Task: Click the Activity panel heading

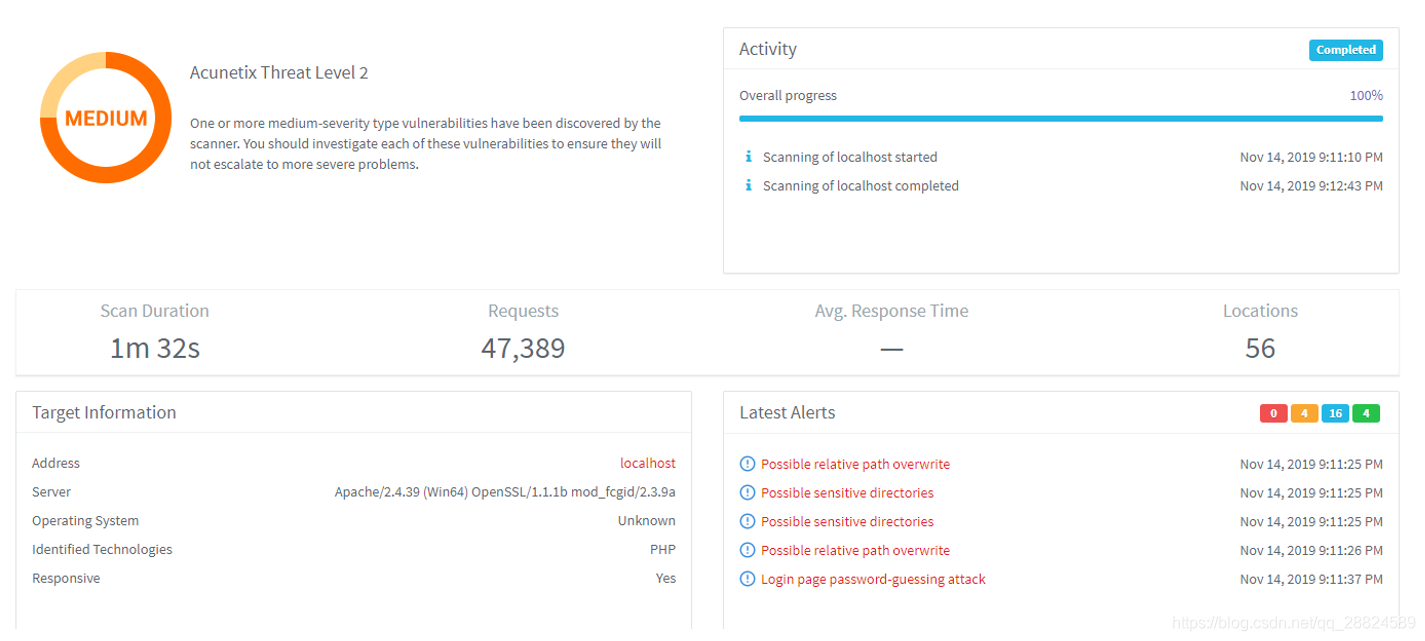Action: click(x=768, y=49)
